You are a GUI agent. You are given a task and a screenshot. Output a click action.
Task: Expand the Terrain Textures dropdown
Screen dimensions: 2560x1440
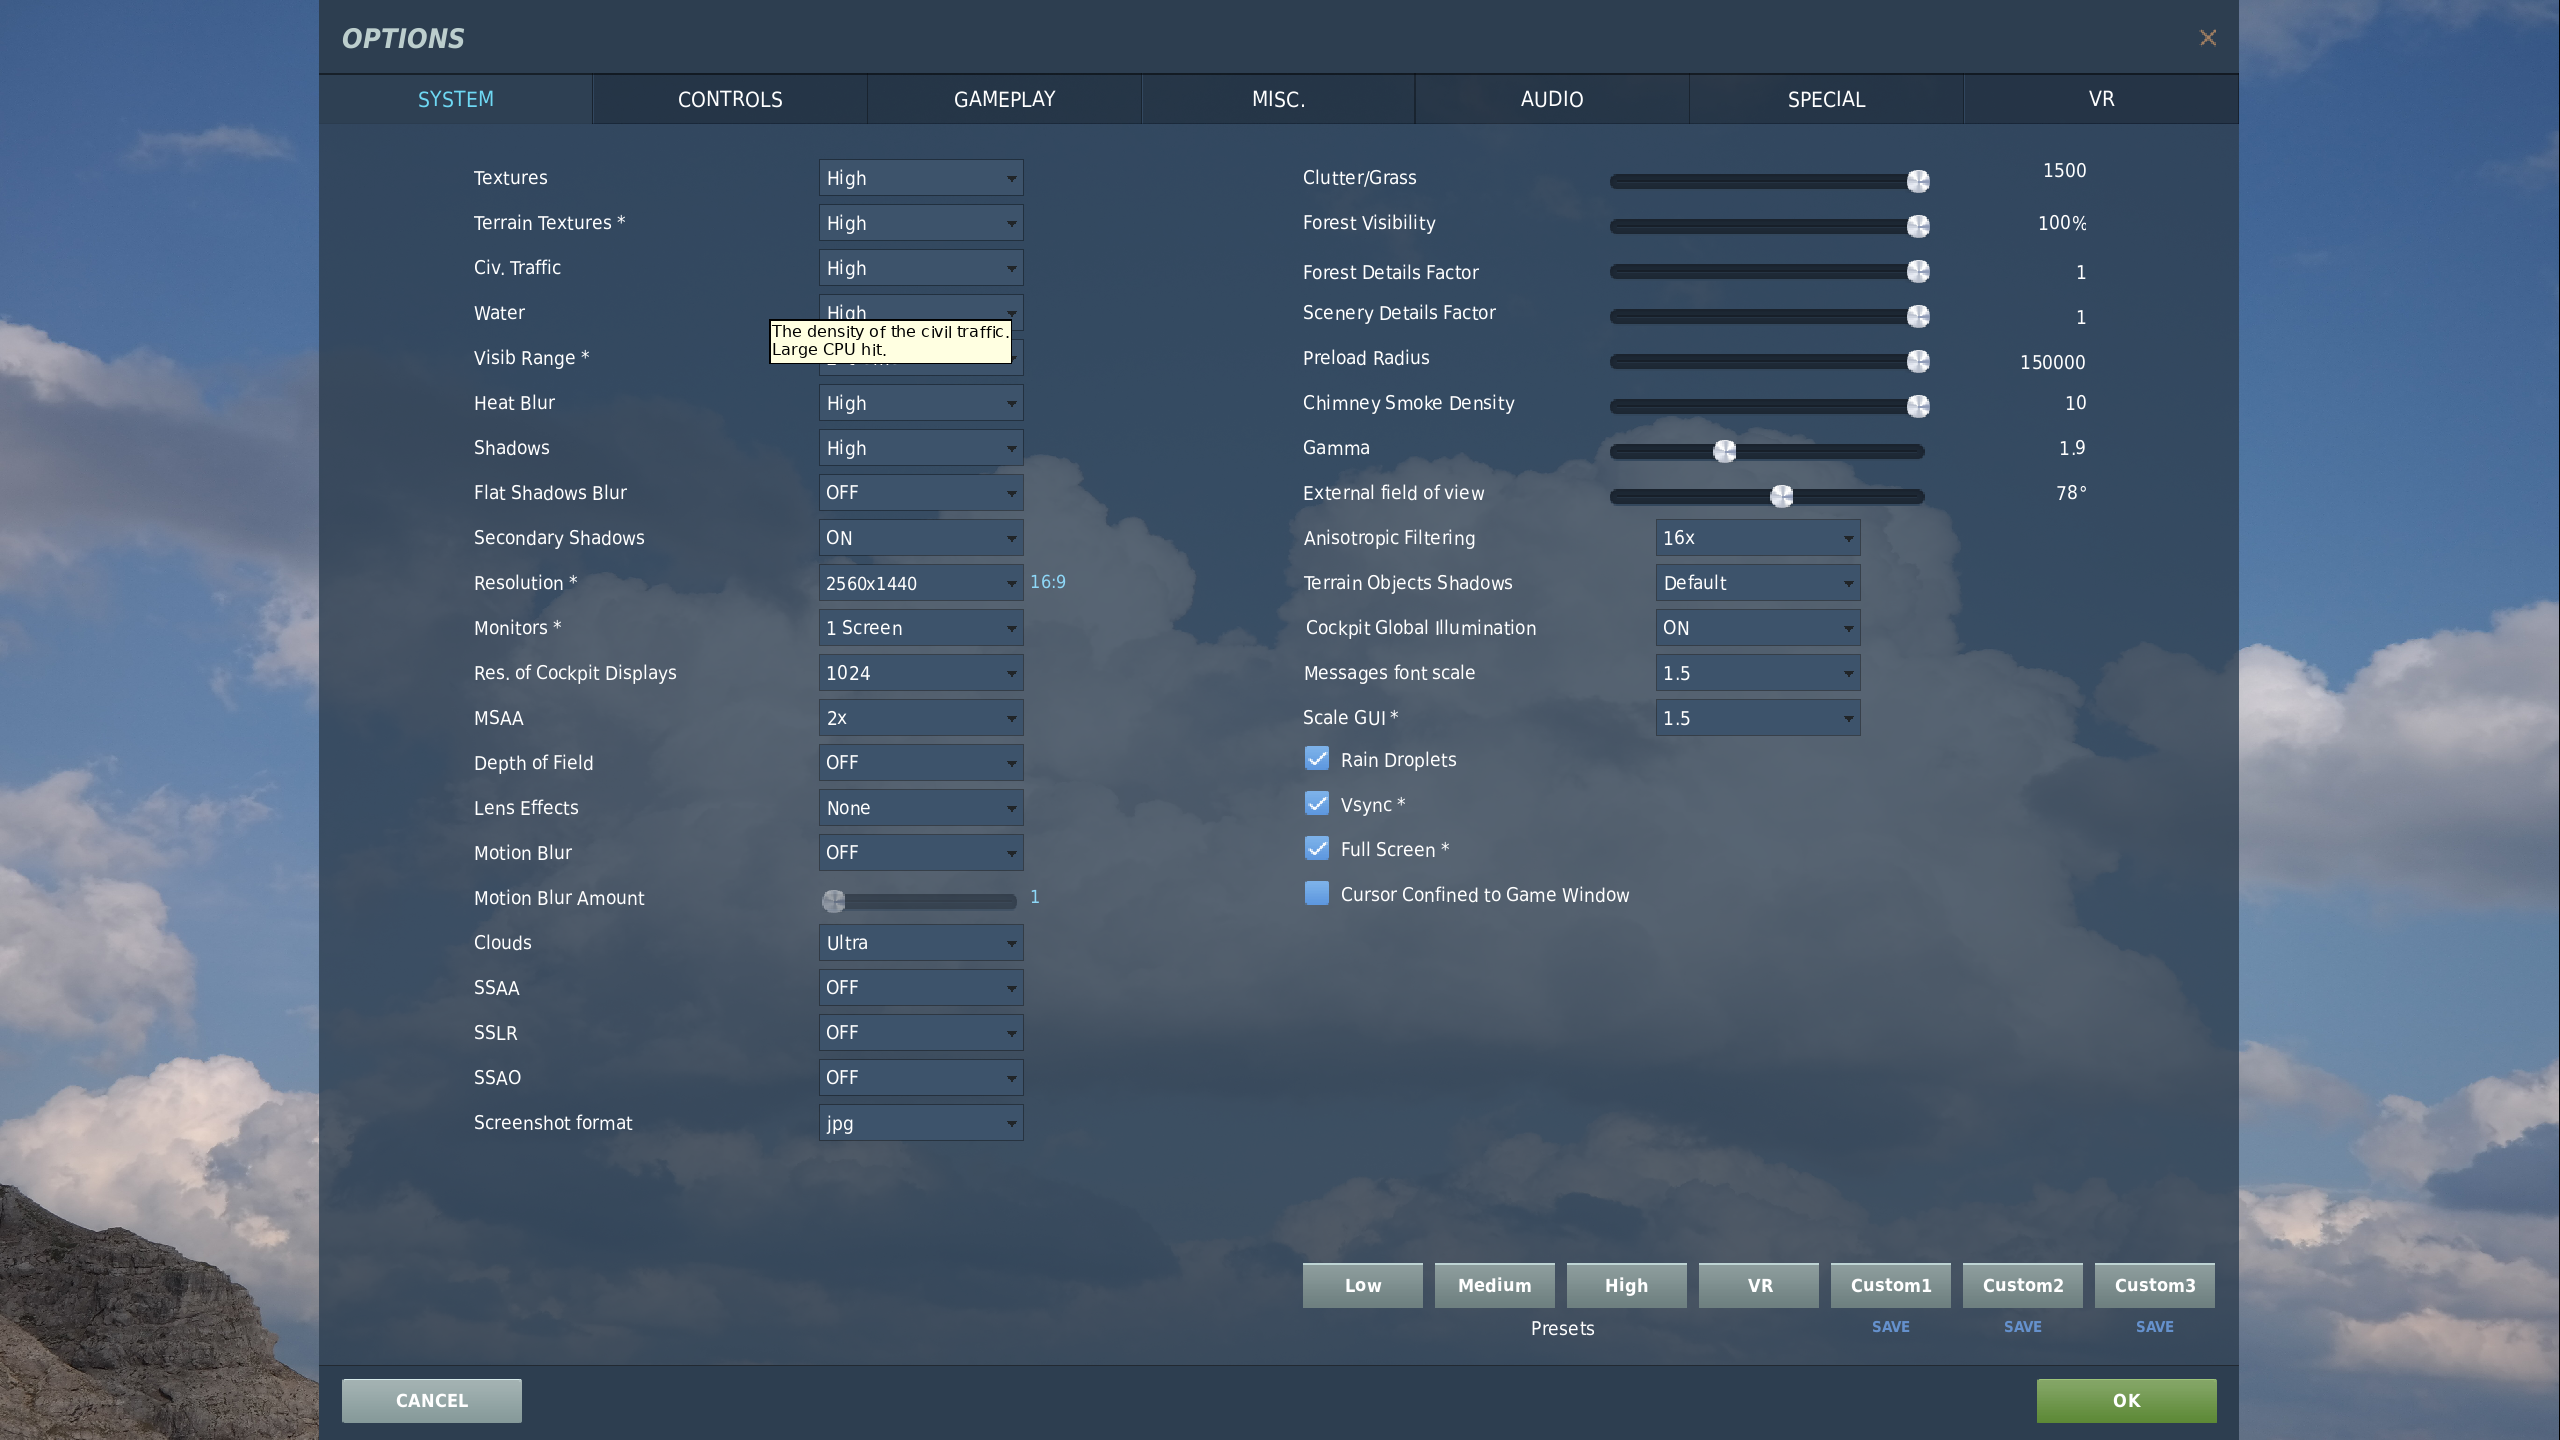[921, 223]
